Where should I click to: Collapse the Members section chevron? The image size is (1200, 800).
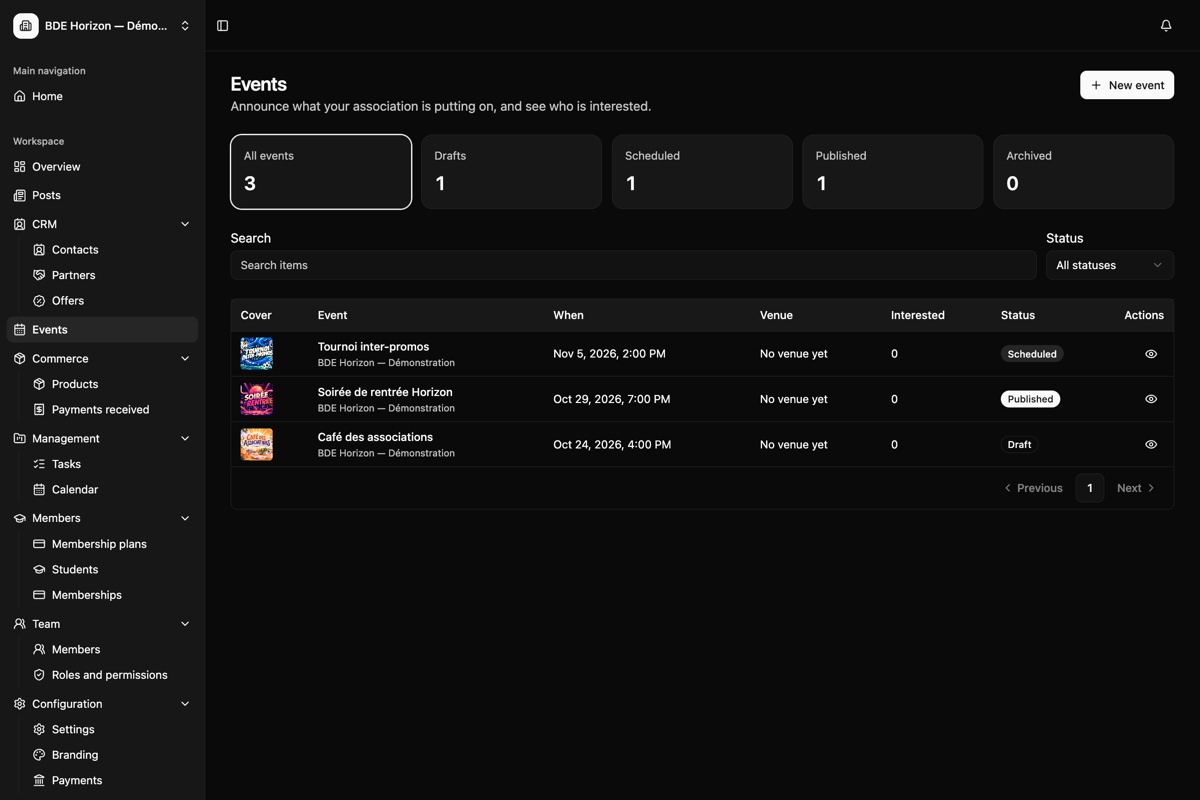click(185, 518)
